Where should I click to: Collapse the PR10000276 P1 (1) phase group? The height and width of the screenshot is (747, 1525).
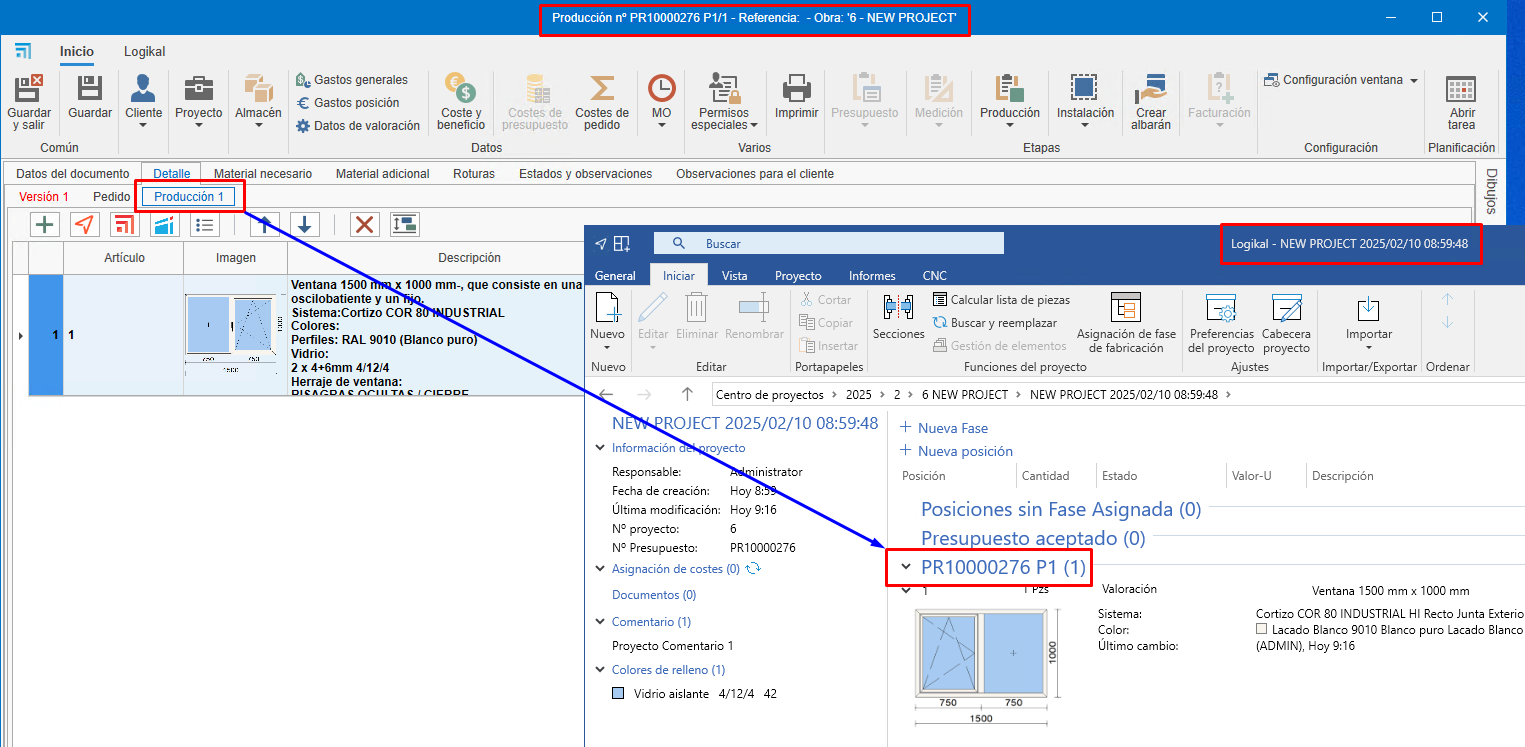[x=906, y=568]
